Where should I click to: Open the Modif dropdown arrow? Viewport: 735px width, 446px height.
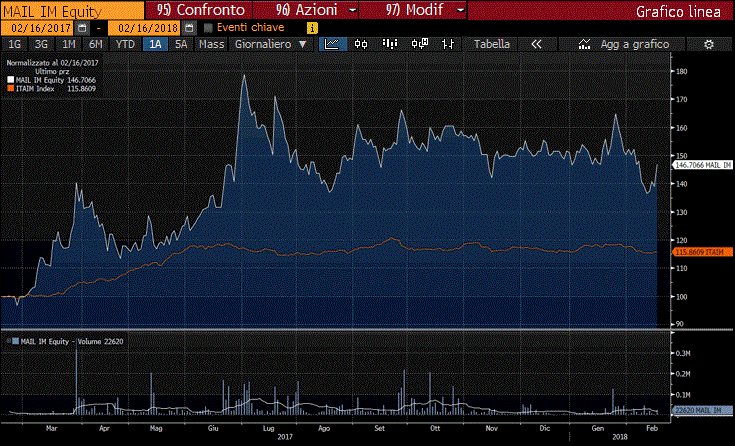pos(460,10)
